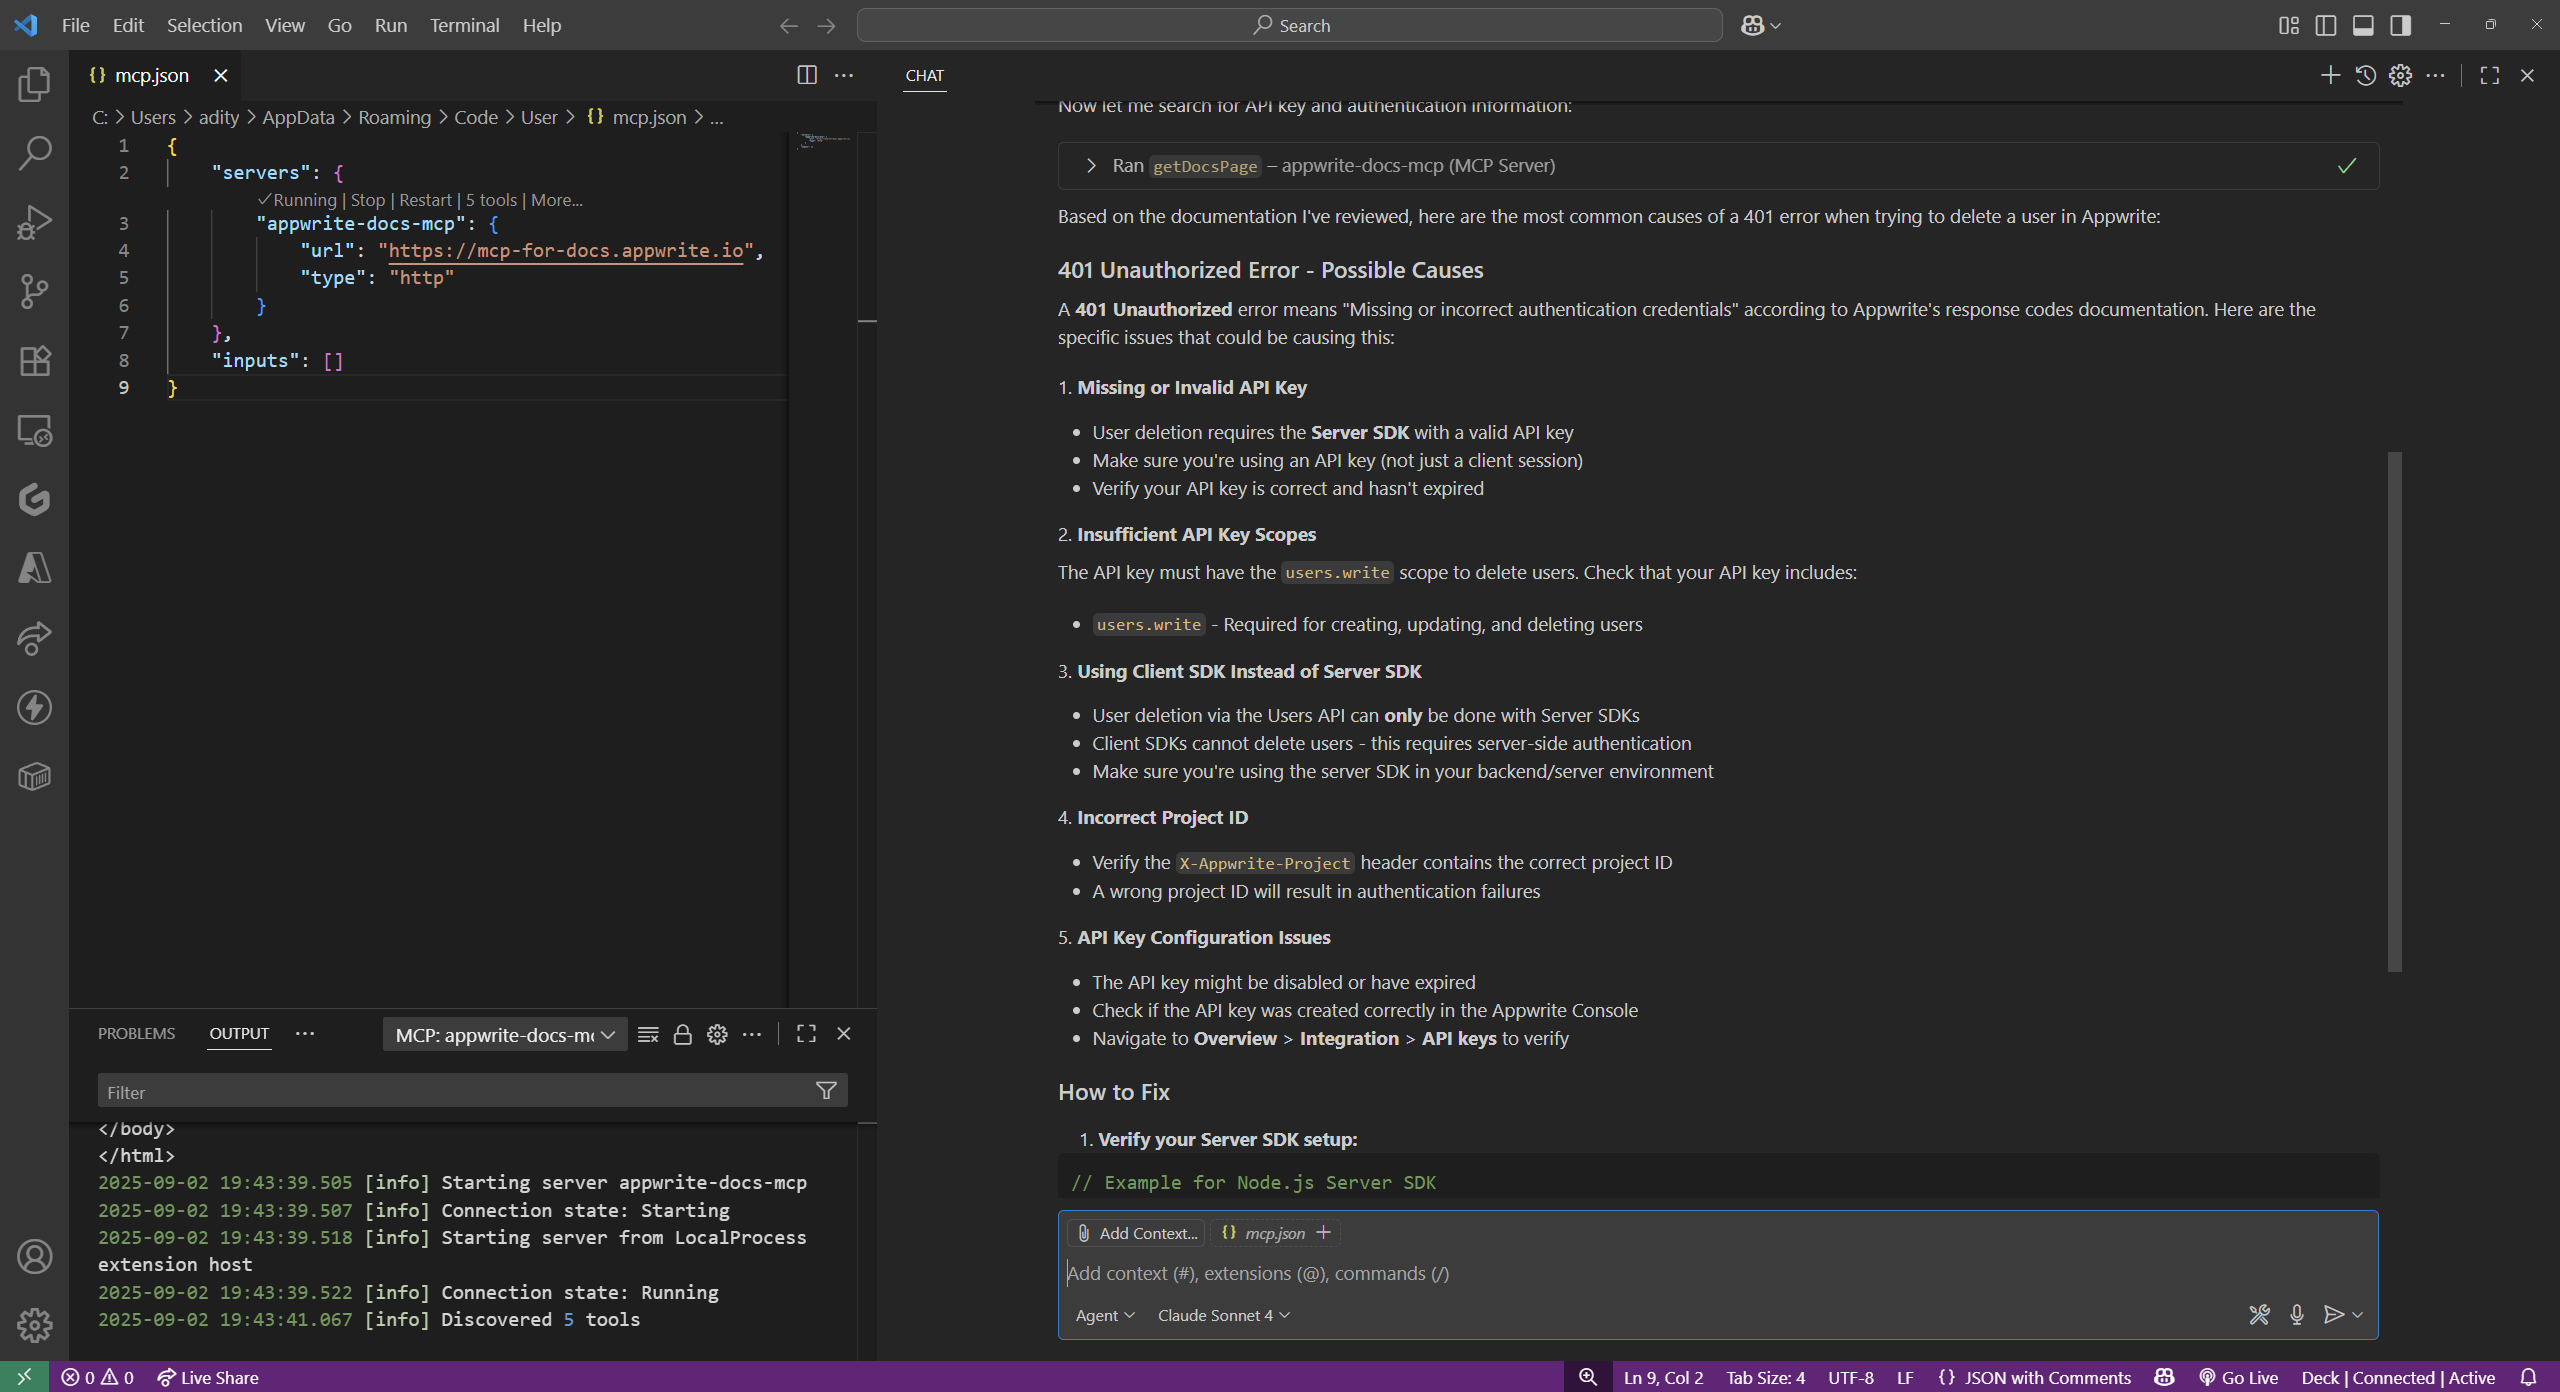Select the mcp.json editor tab
Viewport: 2560px width, 1392px height.
pyautogui.click(x=152, y=75)
